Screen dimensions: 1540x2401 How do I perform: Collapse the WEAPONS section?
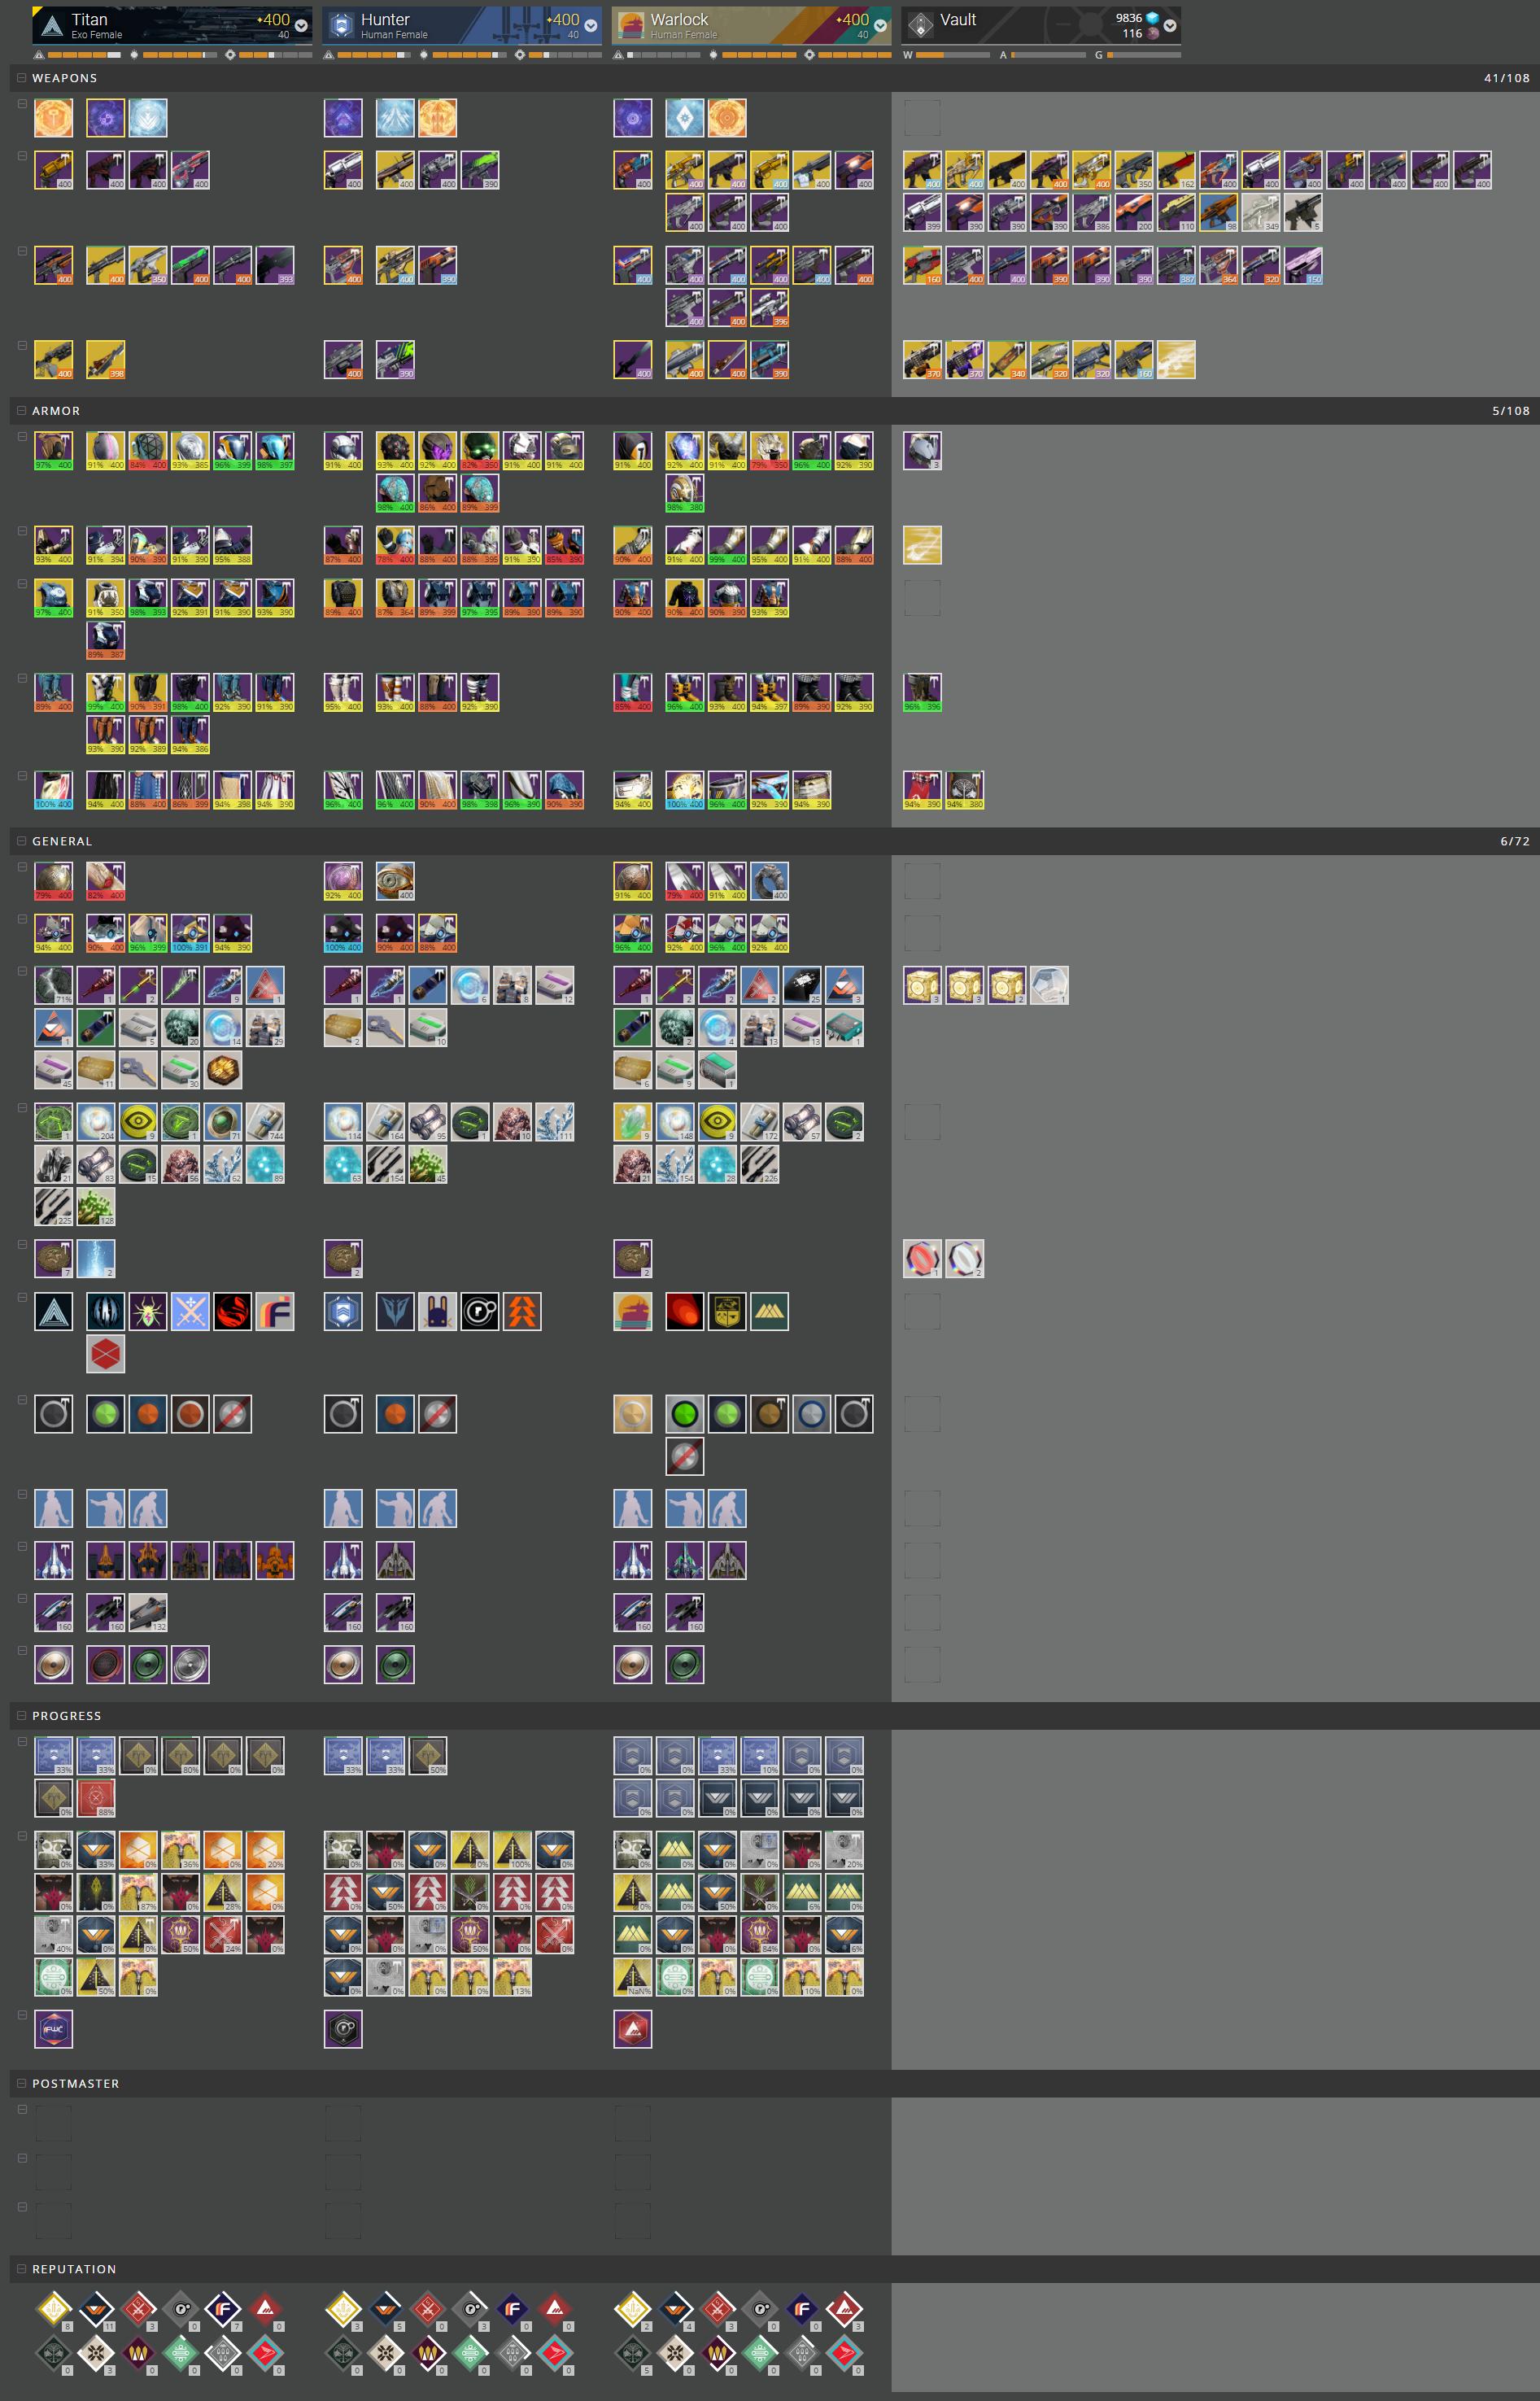pyautogui.click(x=21, y=77)
